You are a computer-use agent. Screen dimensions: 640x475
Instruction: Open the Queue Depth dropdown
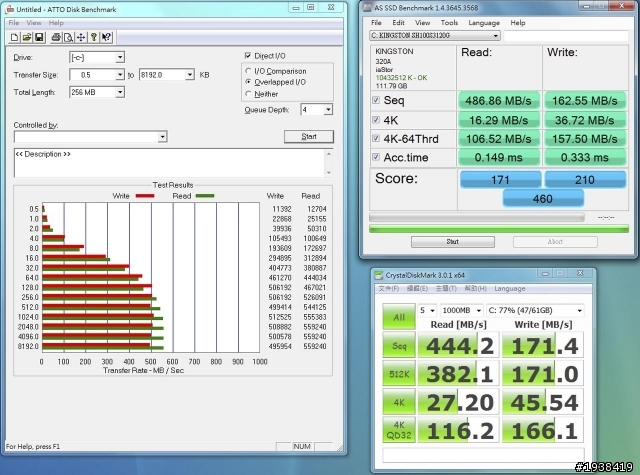(328, 109)
